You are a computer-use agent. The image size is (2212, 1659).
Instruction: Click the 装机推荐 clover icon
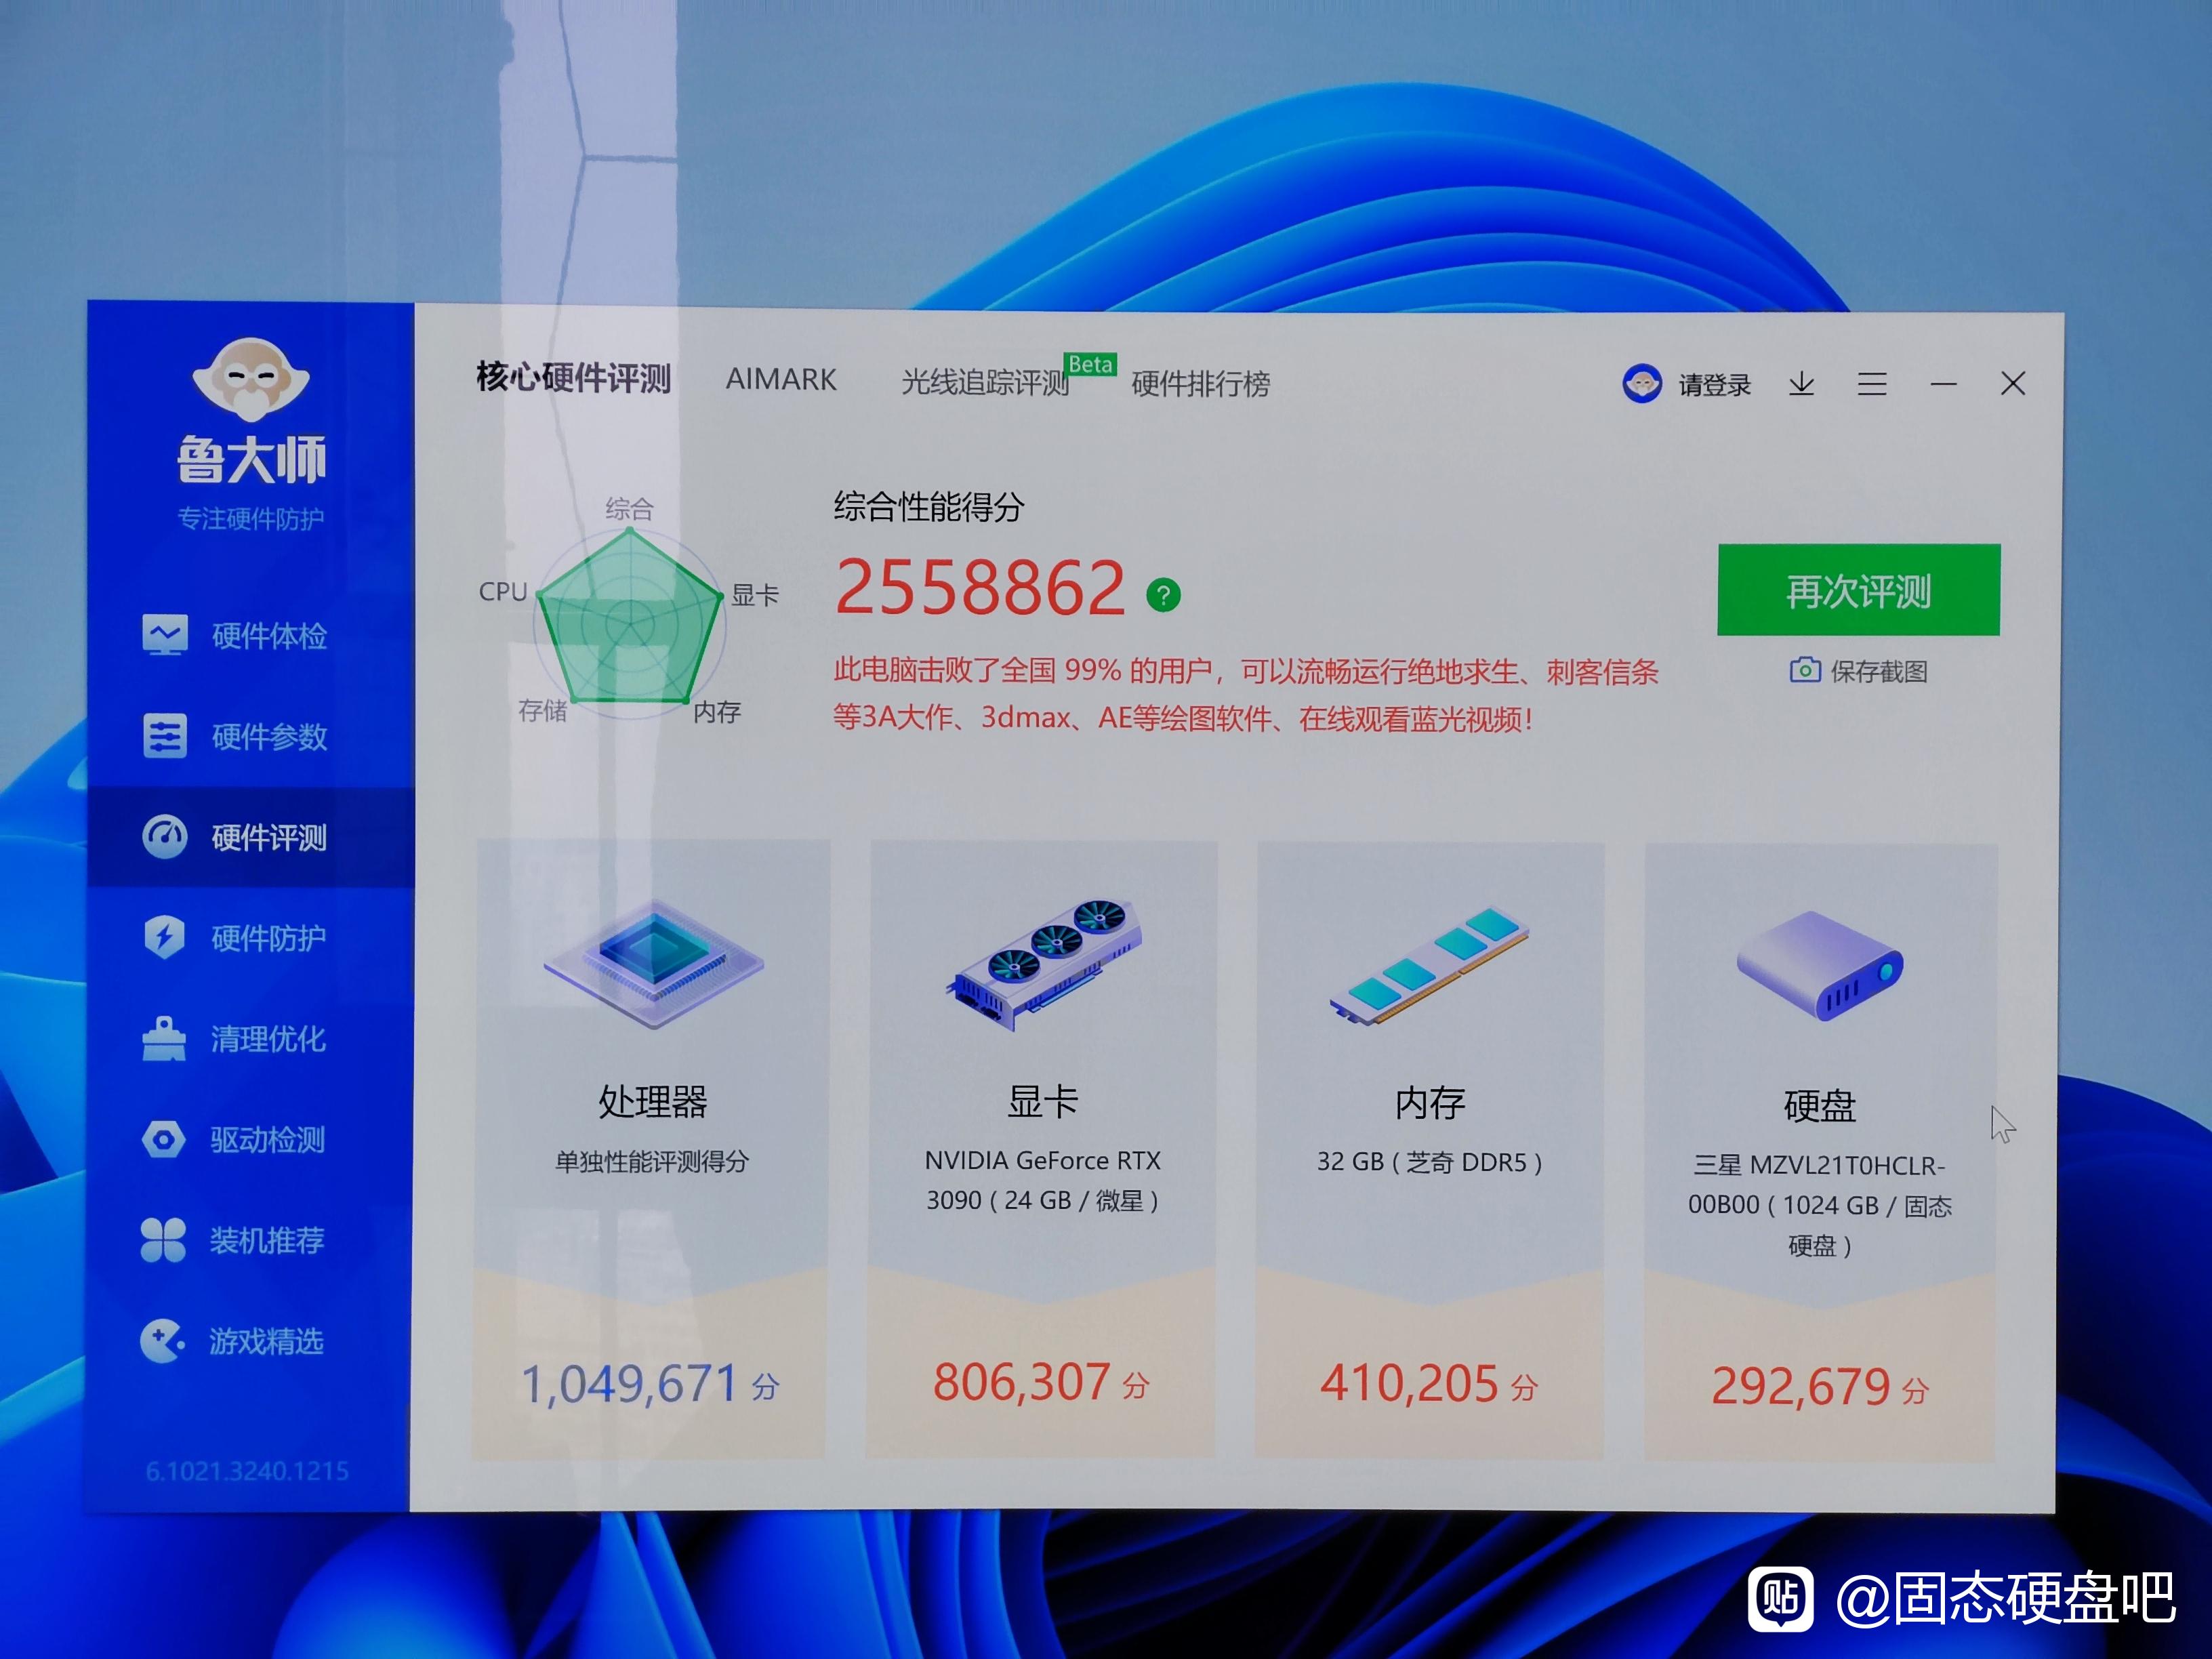click(163, 1240)
